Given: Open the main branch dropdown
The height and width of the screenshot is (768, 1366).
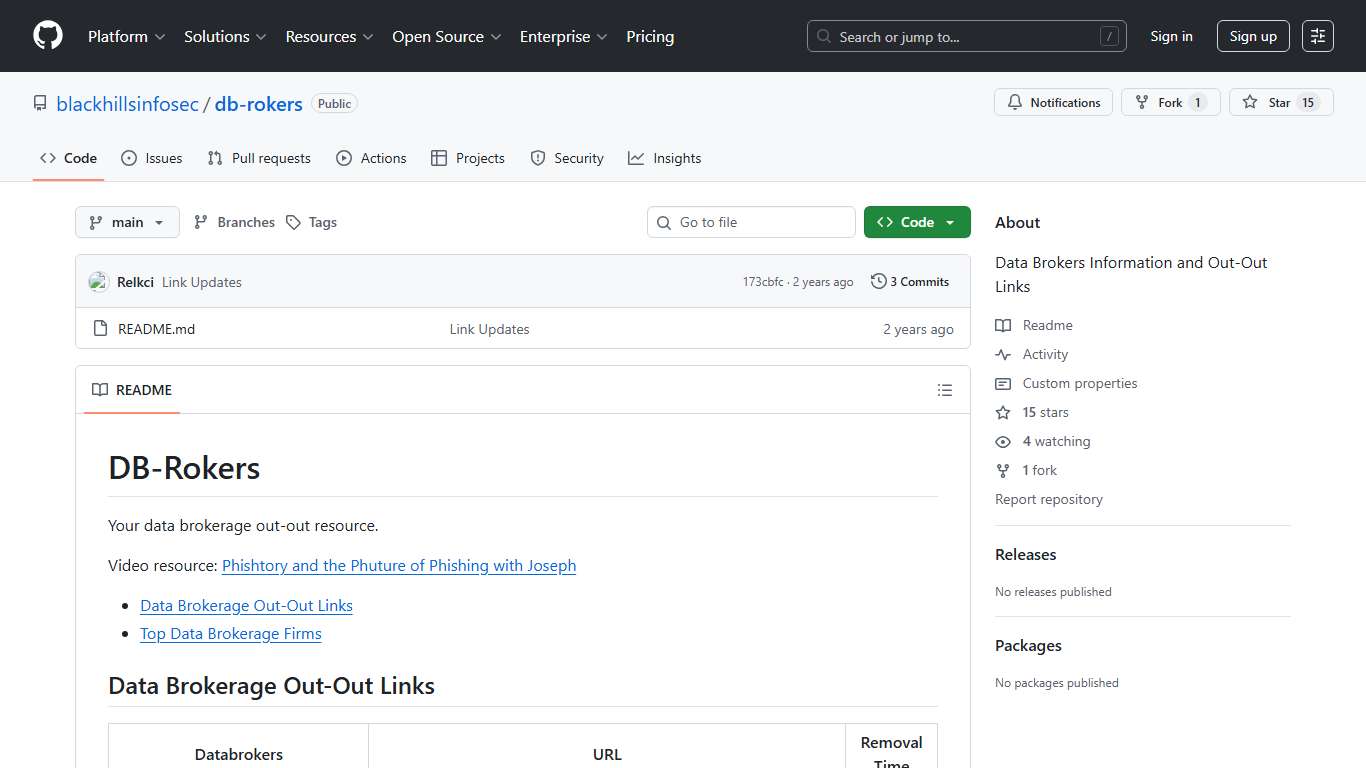Looking at the screenshot, I should click(x=127, y=222).
